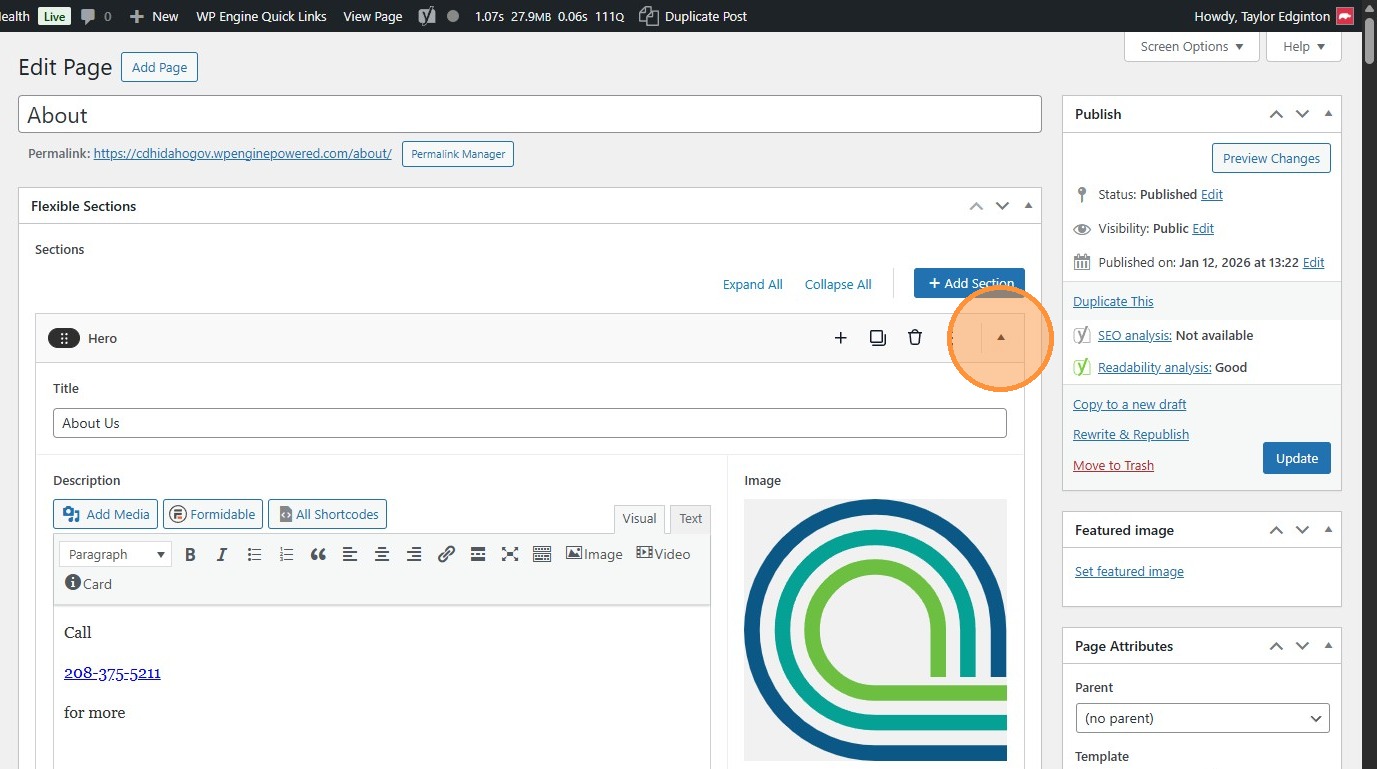Screen dimensions: 1377x769
Task: Enable distraction-free fullscreen mode icon
Action: tap(510, 554)
